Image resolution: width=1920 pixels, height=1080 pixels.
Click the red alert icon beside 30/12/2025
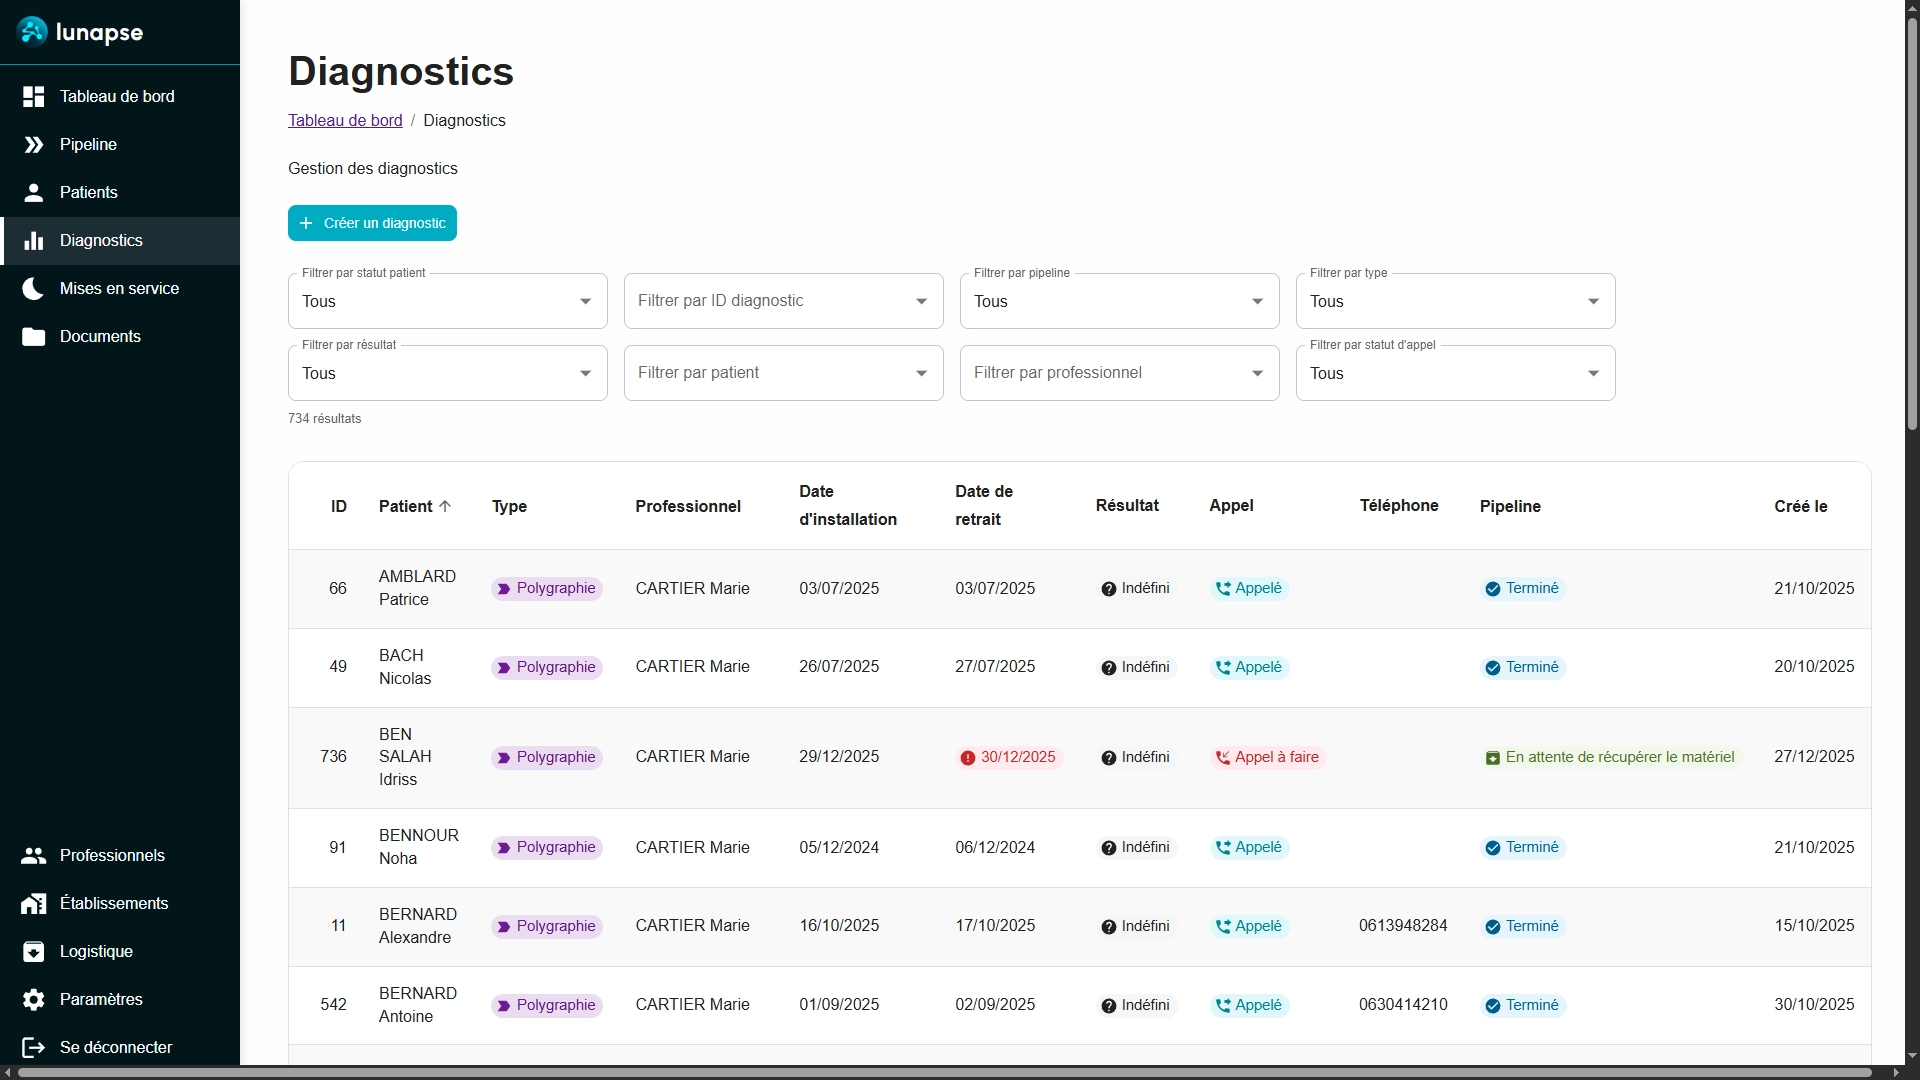(x=967, y=758)
